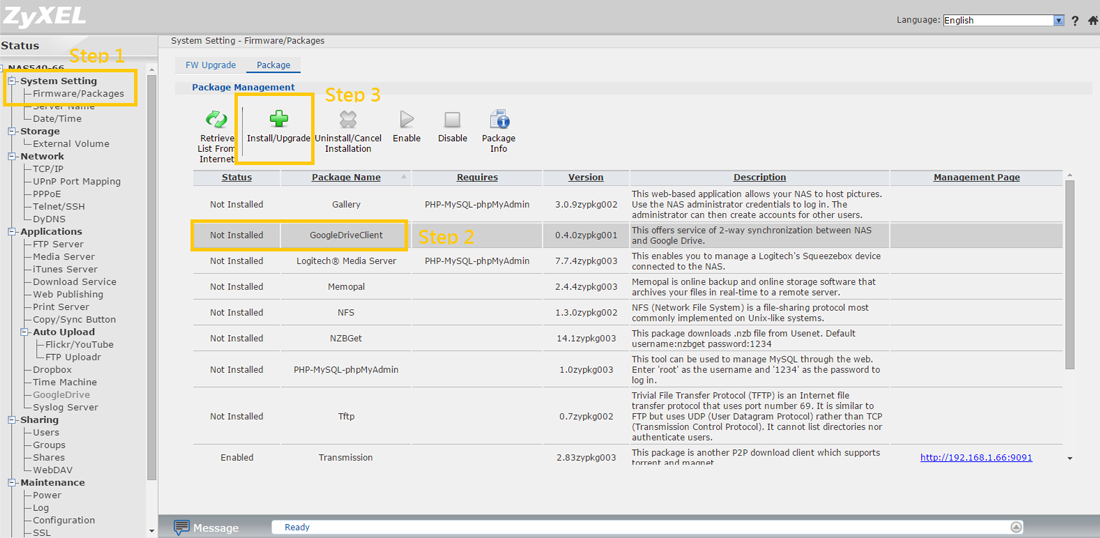Screen dimensions: 1100x538
Task: Click the home icon at top right
Action: point(1092,21)
